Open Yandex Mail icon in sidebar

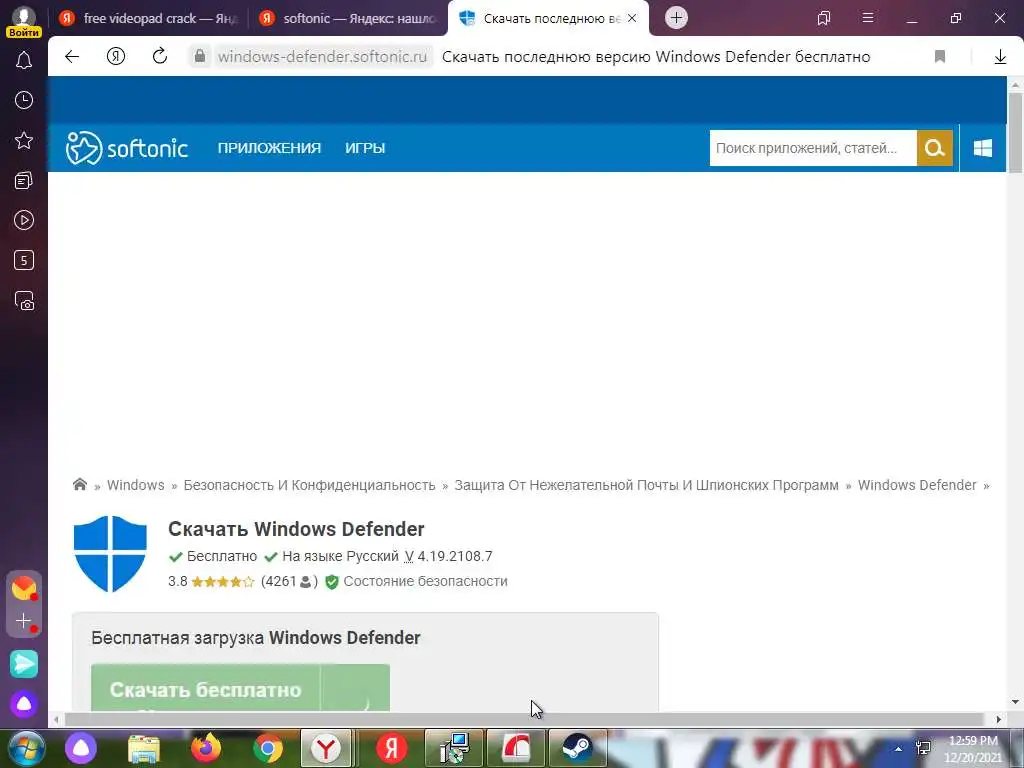pos(24,588)
